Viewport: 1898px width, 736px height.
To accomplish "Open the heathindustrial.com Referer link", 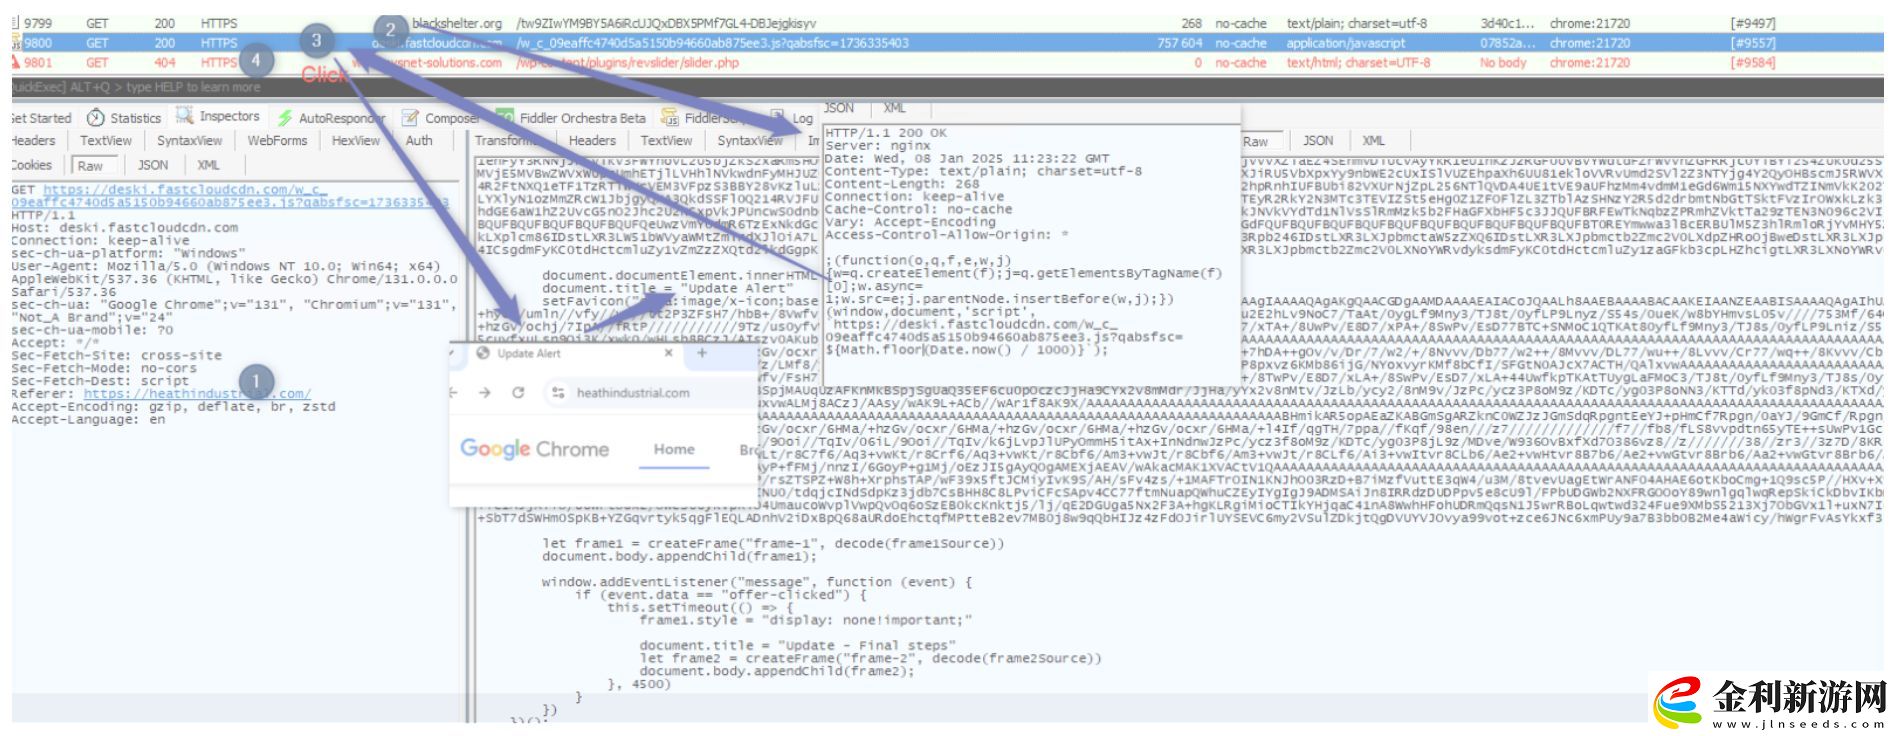I will pos(197,394).
